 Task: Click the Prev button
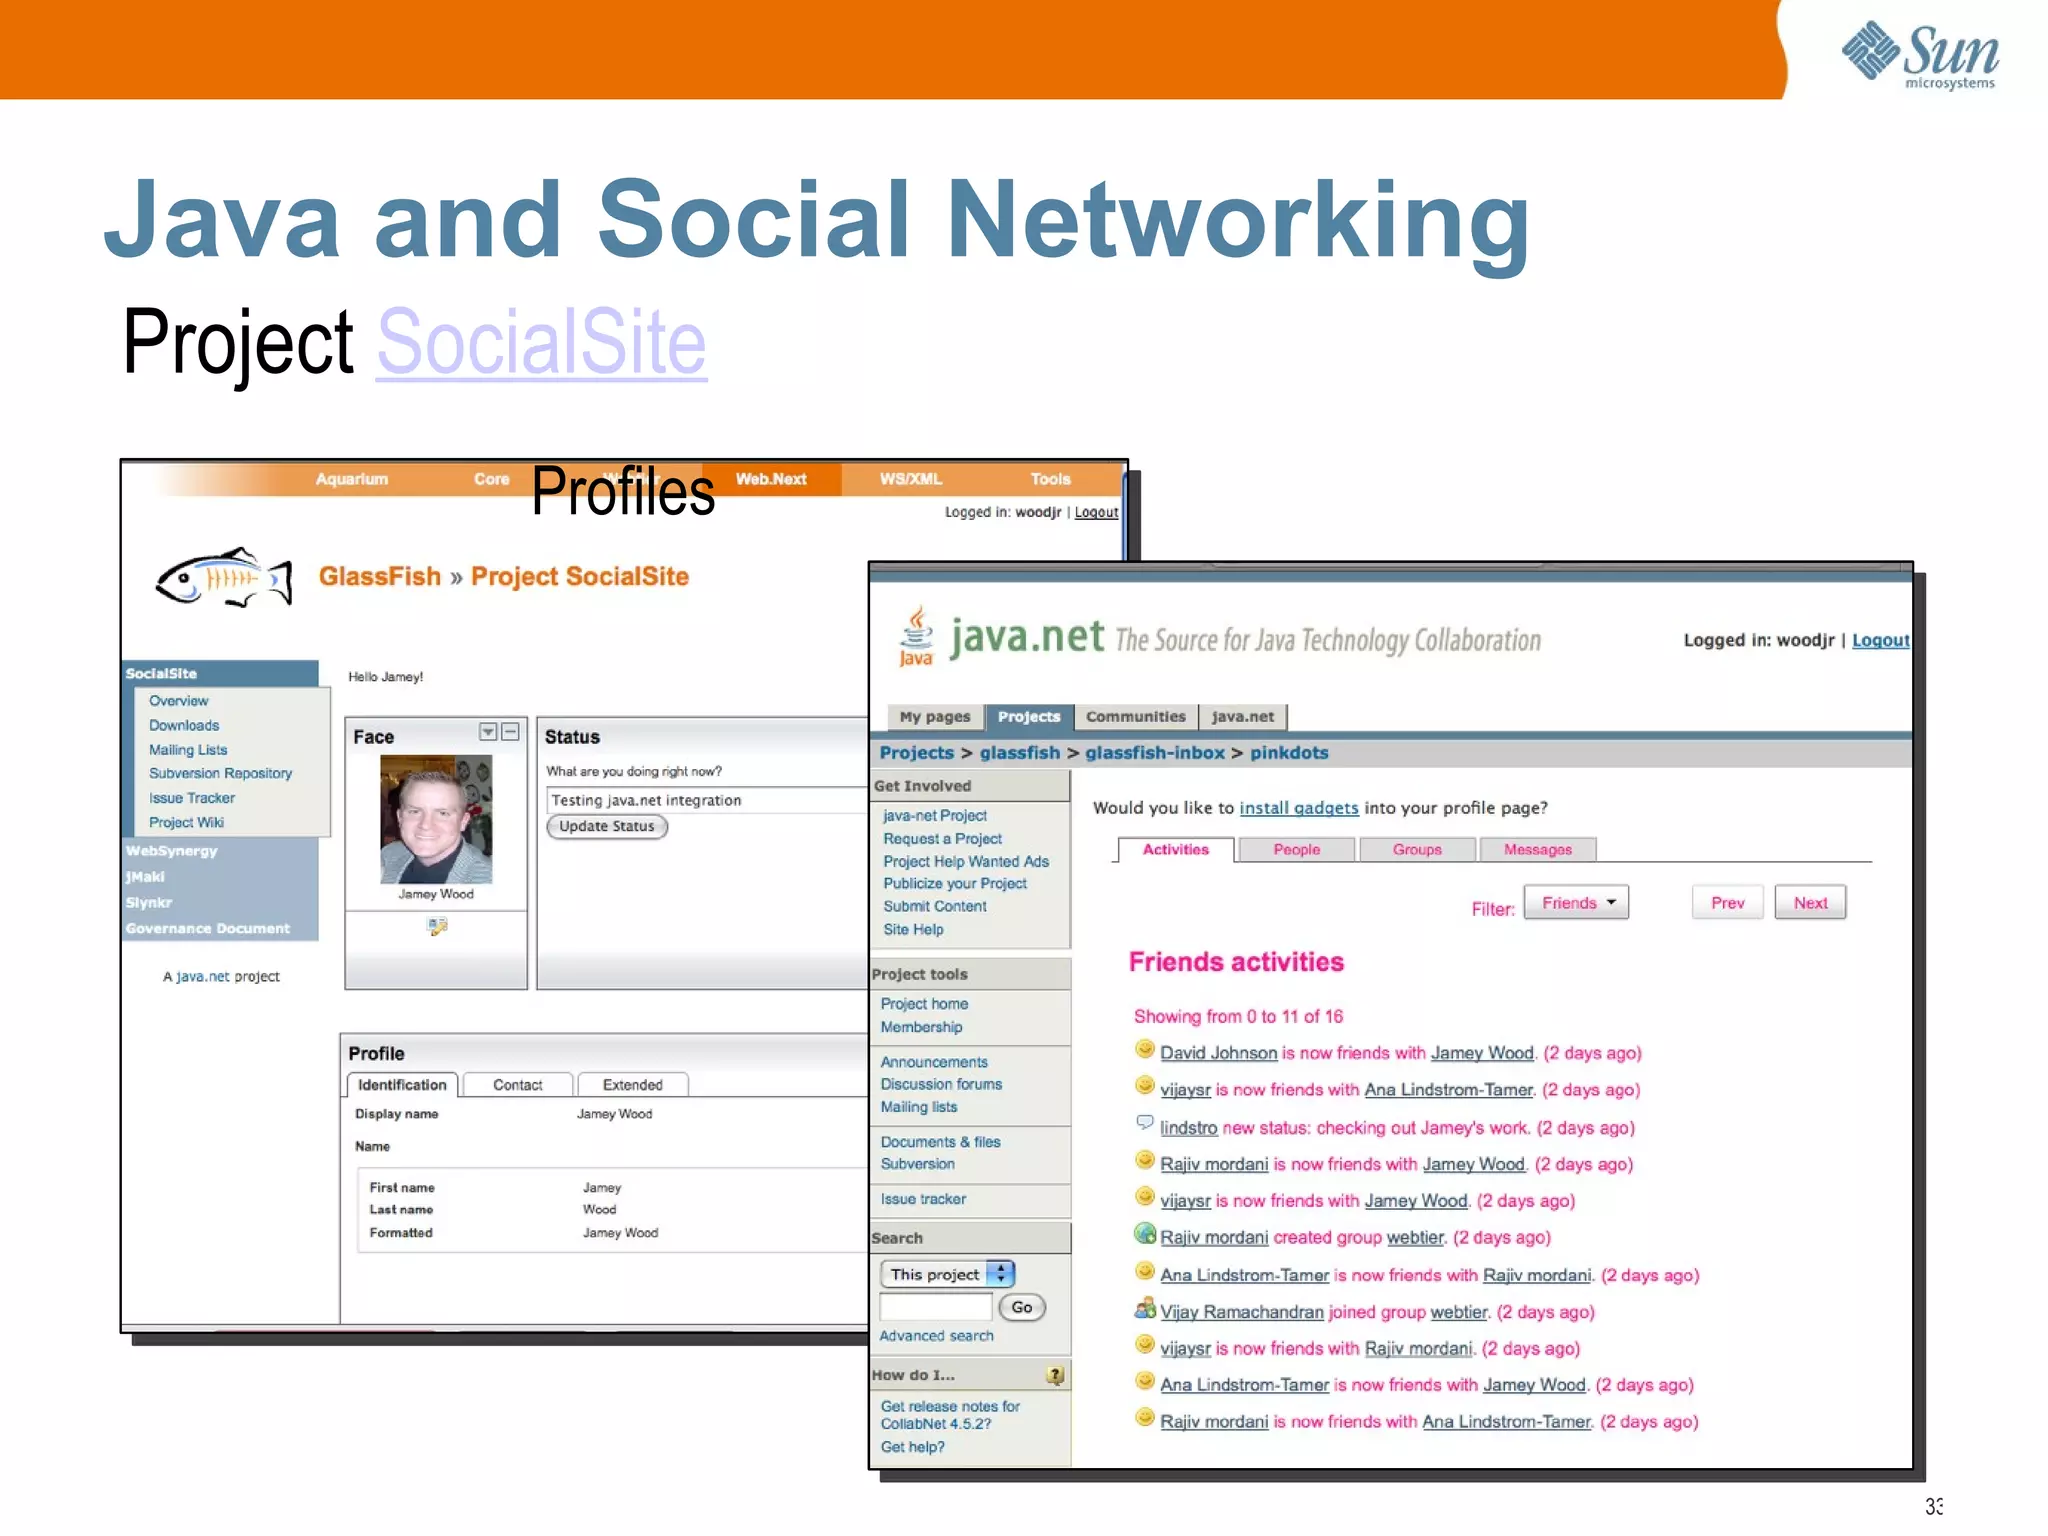(x=1727, y=903)
